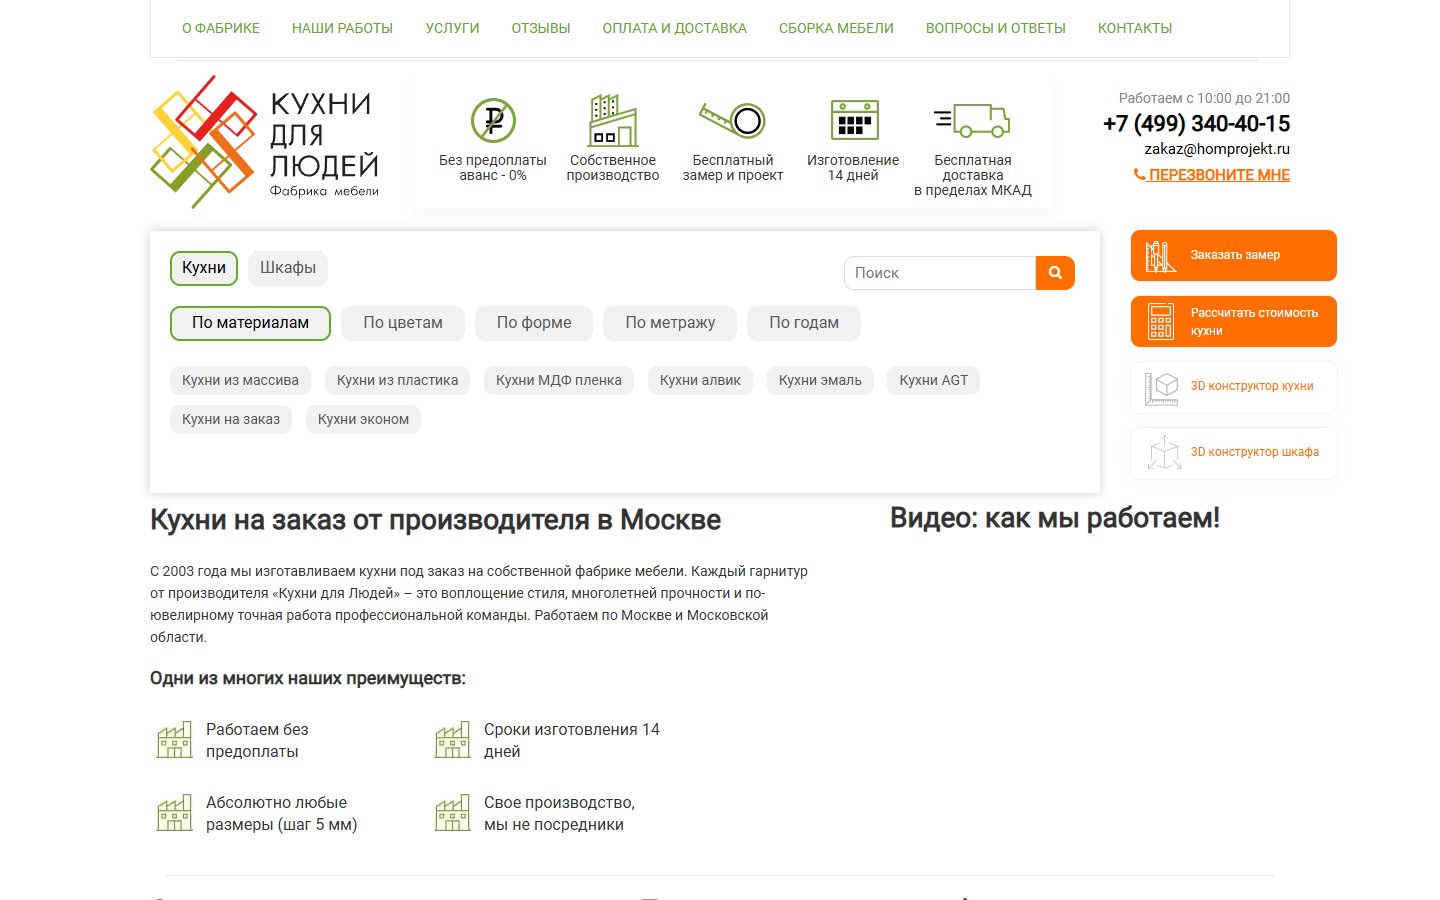This screenshot has height=900, width=1440.
Task: Click the Перезвоните мне callback link
Action: 1211,175
